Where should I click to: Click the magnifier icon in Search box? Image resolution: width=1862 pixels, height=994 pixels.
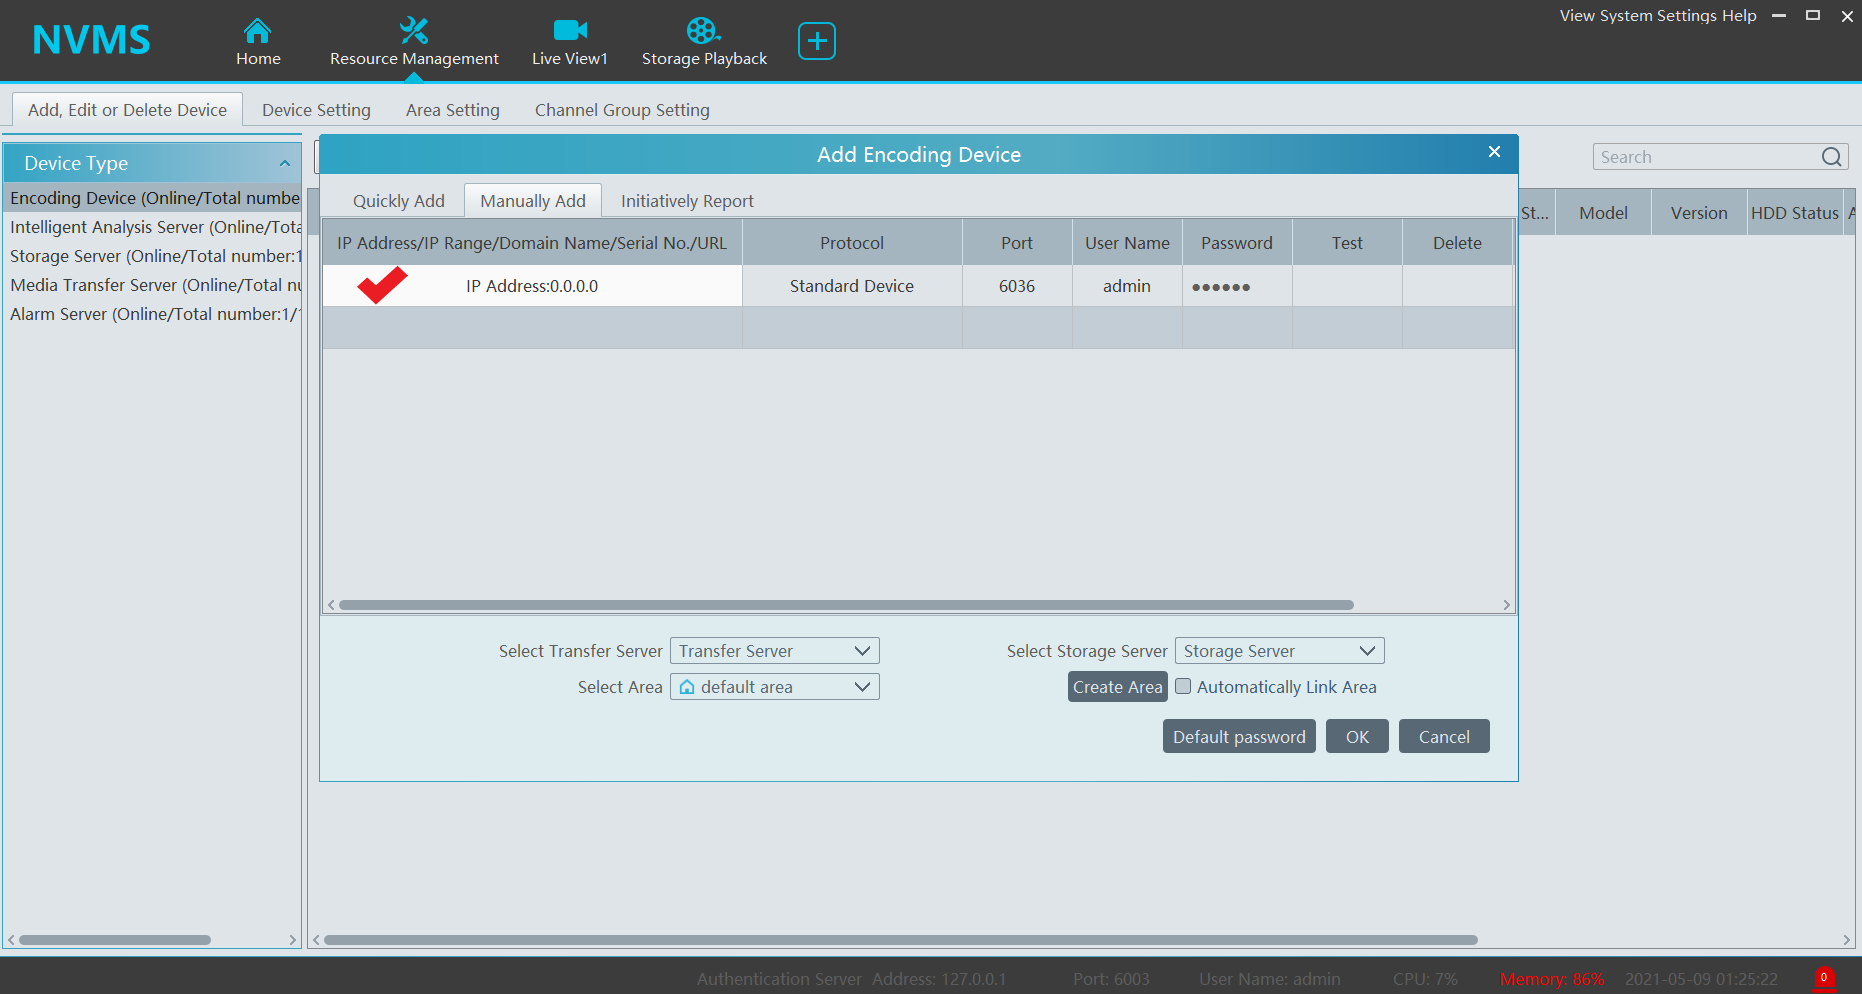tap(1831, 157)
